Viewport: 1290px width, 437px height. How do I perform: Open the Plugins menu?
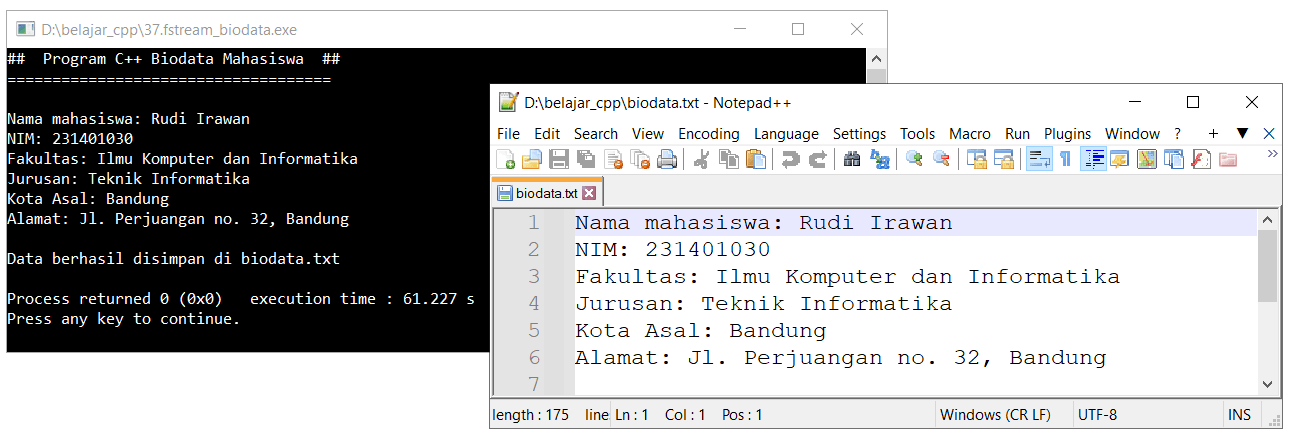1068,134
